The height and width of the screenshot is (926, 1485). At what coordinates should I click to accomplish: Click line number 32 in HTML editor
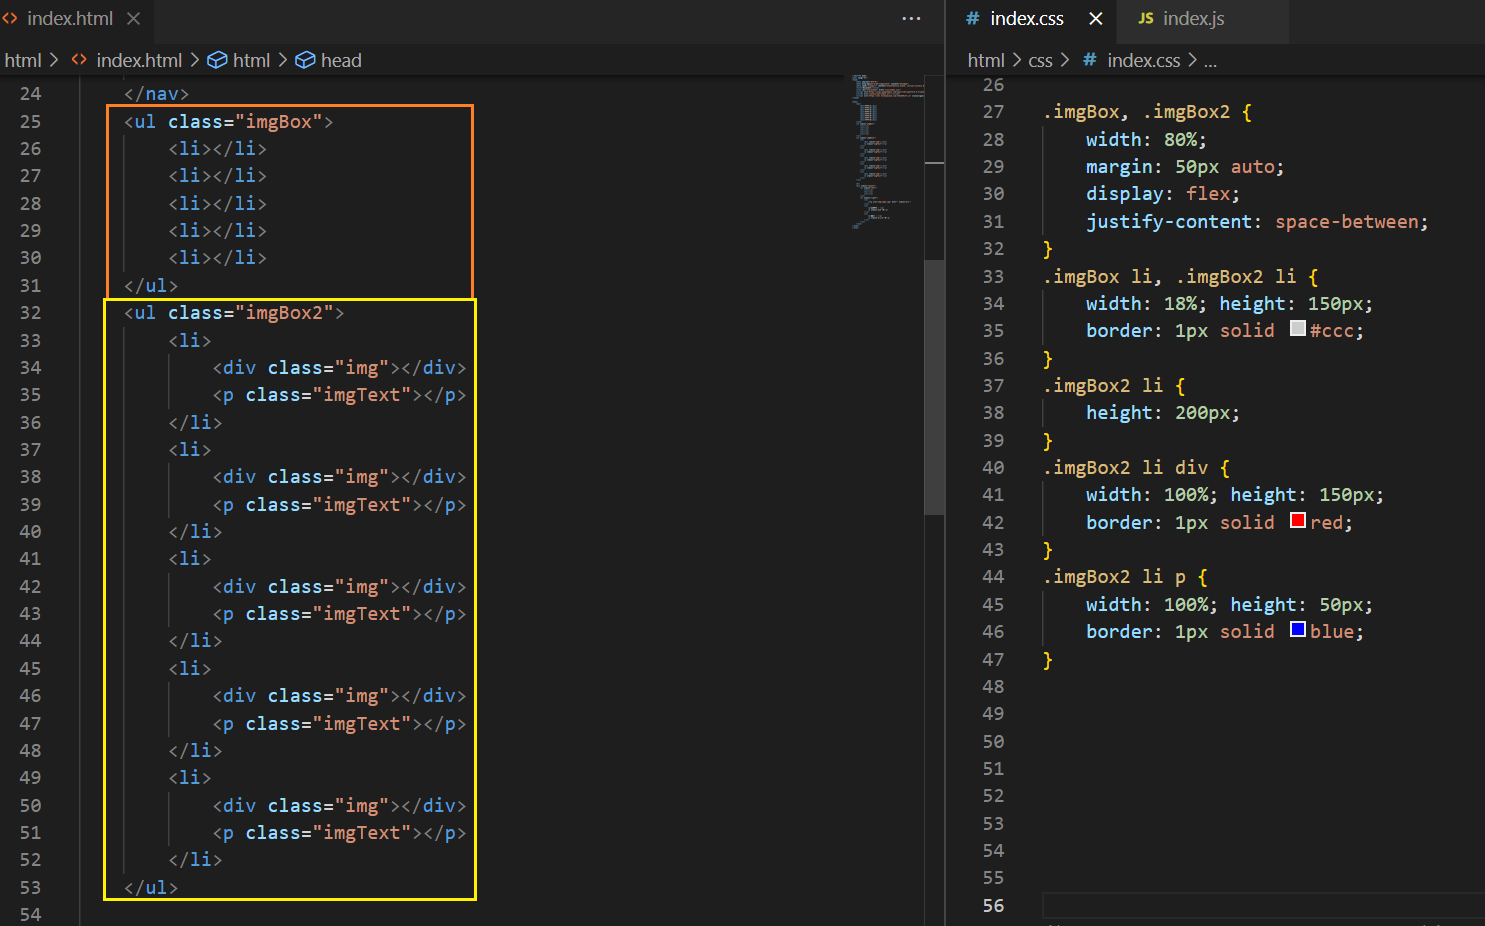click(x=31, y=313)
